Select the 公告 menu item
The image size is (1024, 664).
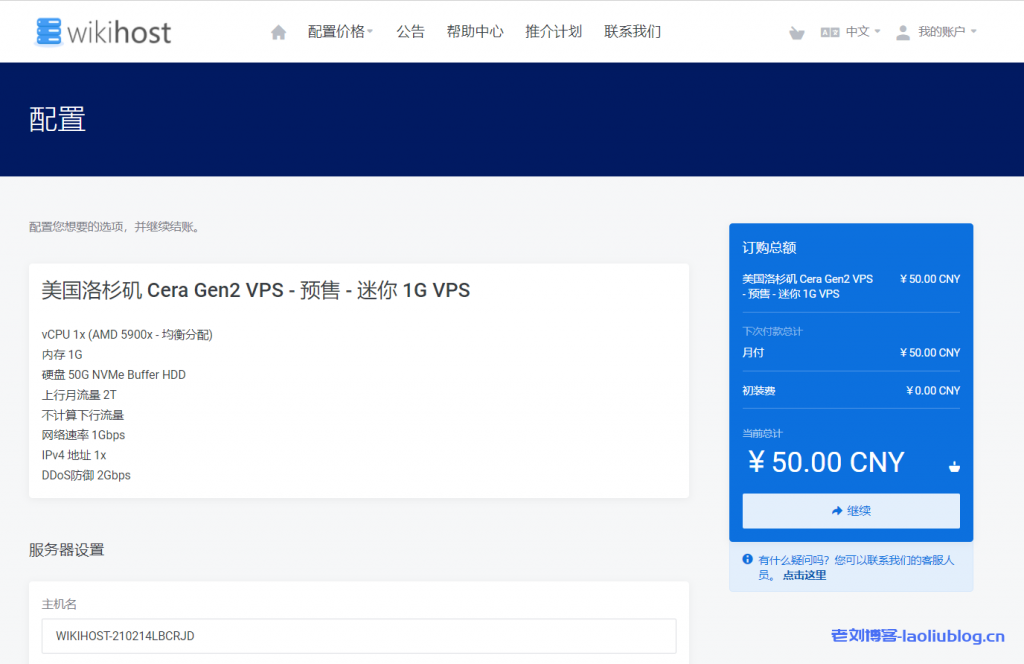tap(411, 31)
